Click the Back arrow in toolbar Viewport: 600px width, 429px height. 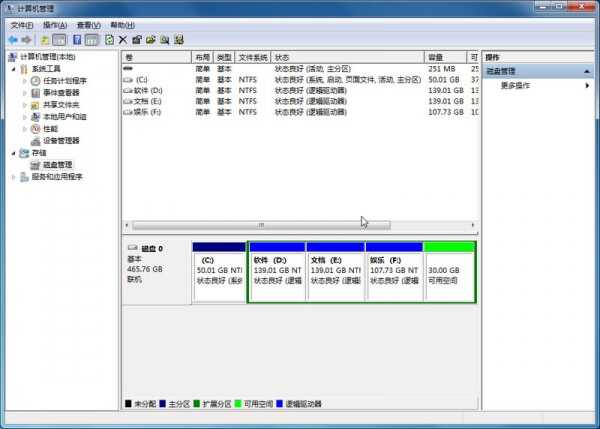coord(12,40)
